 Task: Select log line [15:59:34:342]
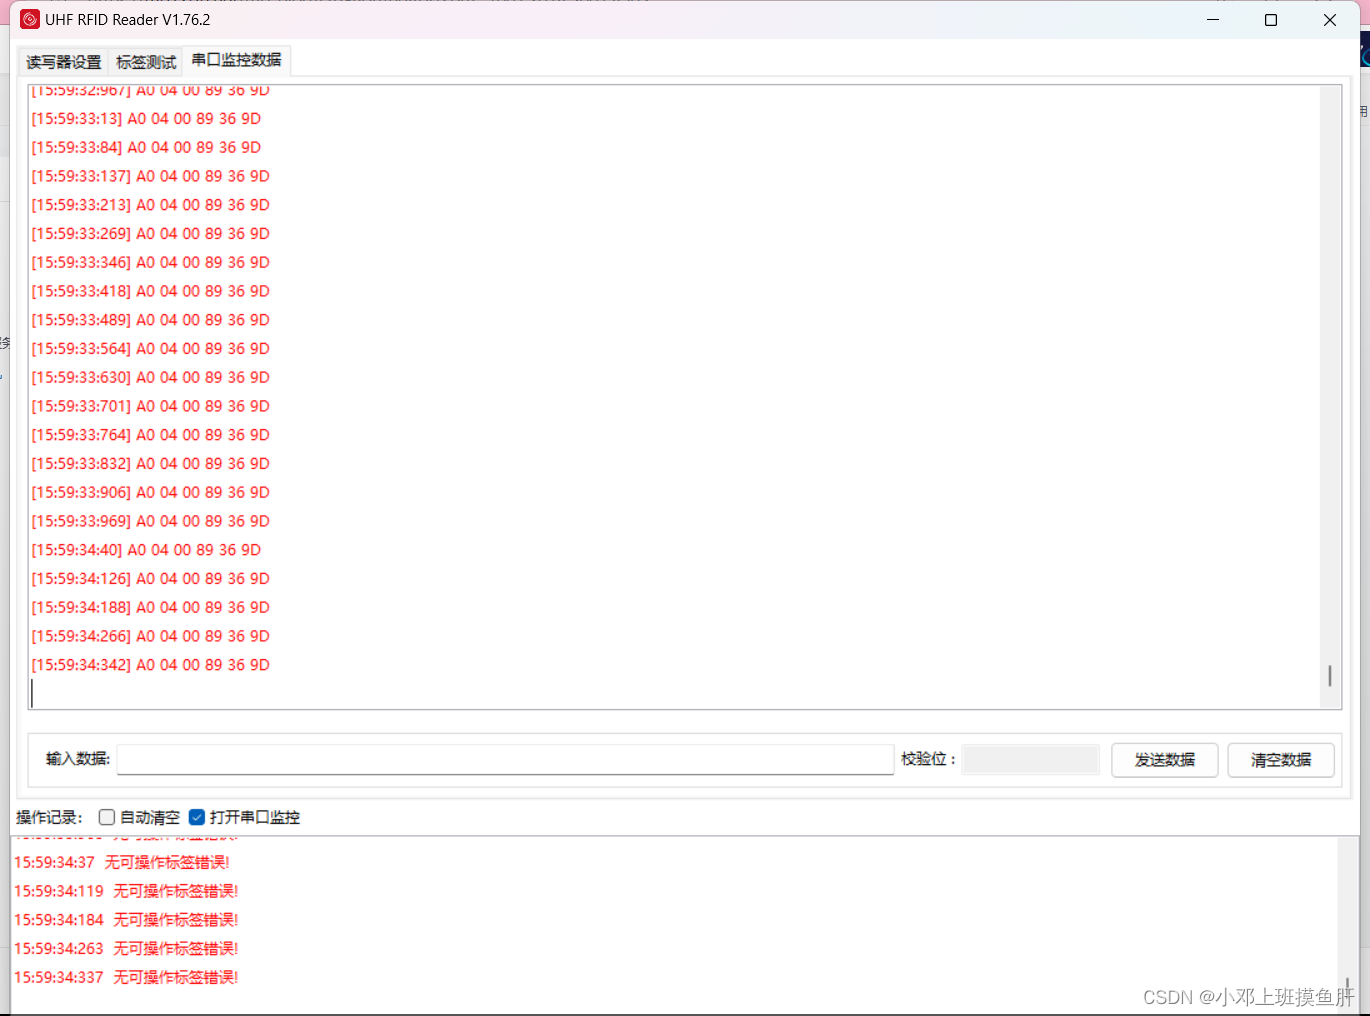pos(150,665)
